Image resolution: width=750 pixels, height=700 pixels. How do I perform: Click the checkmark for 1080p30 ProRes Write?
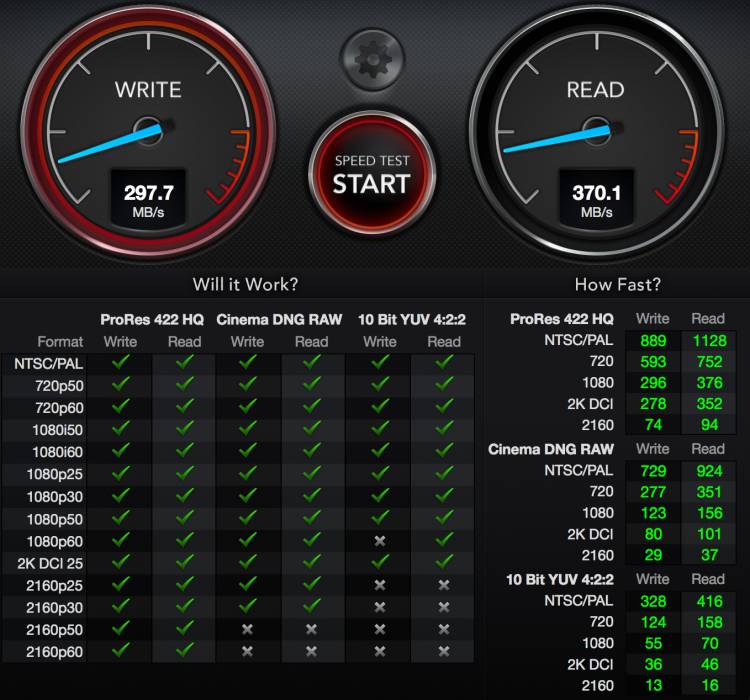[x=121, y=495]
